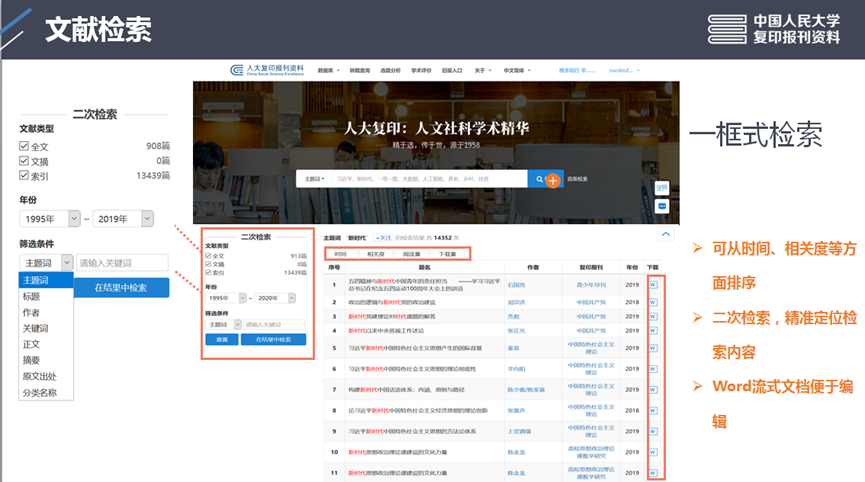
Task: Open journal link 青少年导刊 in row 1
Action: point(591,285)
